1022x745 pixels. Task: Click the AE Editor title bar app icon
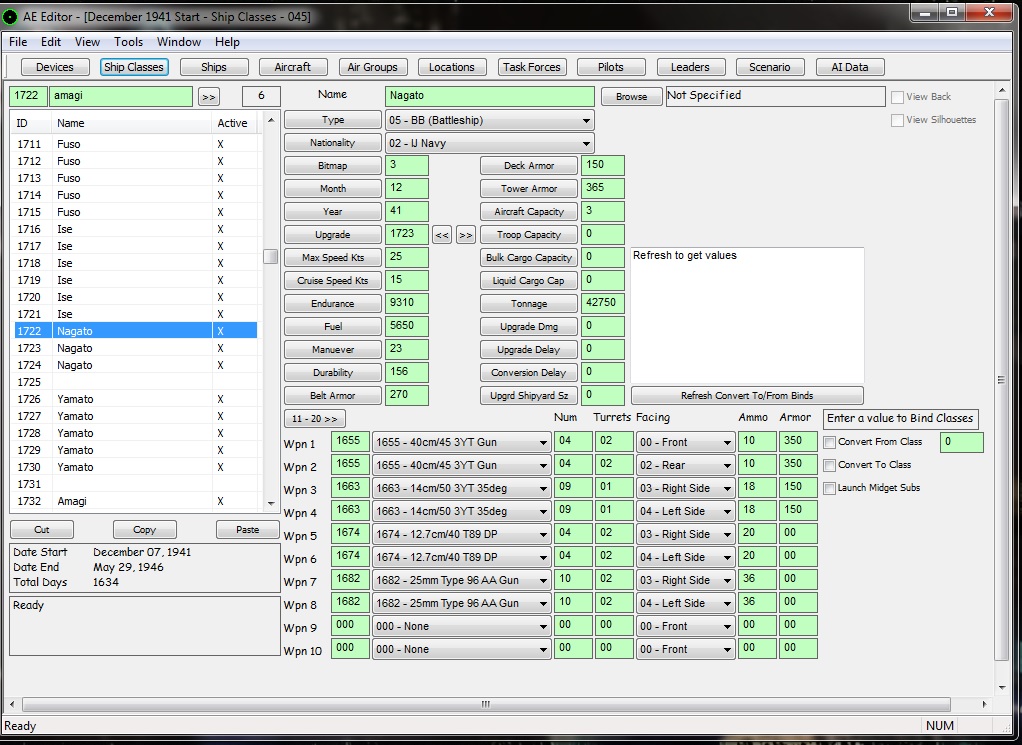coord(11,17)
